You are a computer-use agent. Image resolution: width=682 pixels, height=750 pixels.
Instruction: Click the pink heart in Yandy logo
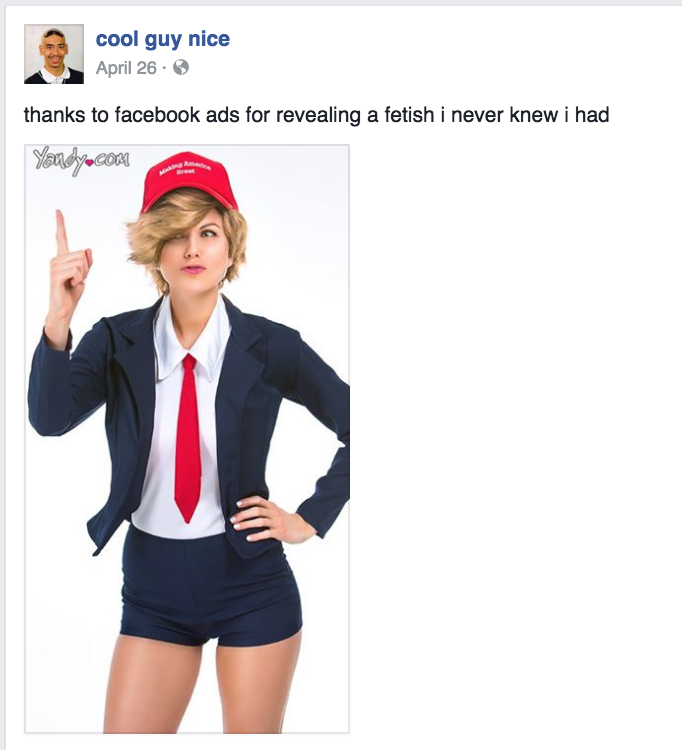click(88, 163)
